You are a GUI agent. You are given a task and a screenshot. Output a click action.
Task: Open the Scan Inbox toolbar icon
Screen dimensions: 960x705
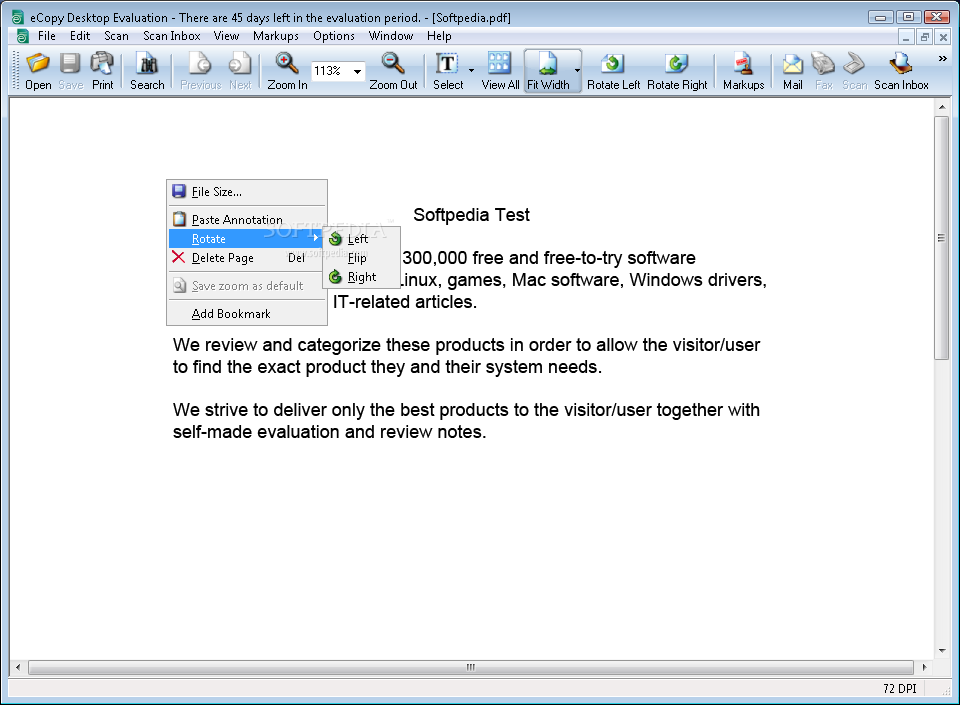901,71
